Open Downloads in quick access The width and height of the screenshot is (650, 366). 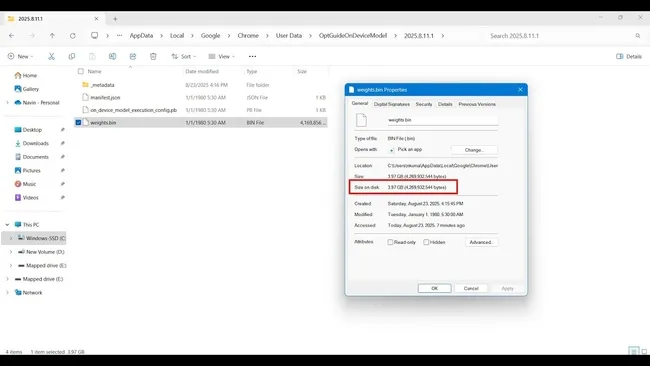pyautogui.click(x=32, y=143)
